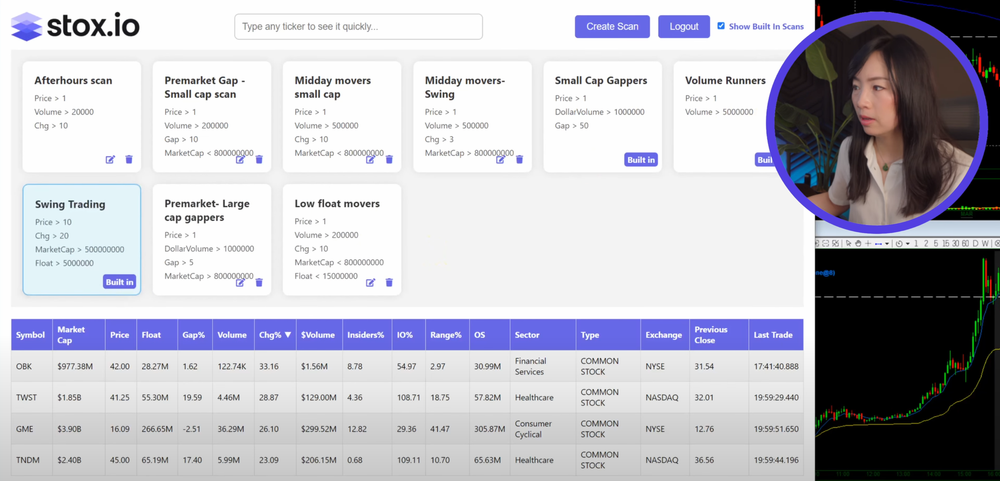Select the Small Cap Gappers scan title
Screen dimensions: 1000x481
point(601,80)
